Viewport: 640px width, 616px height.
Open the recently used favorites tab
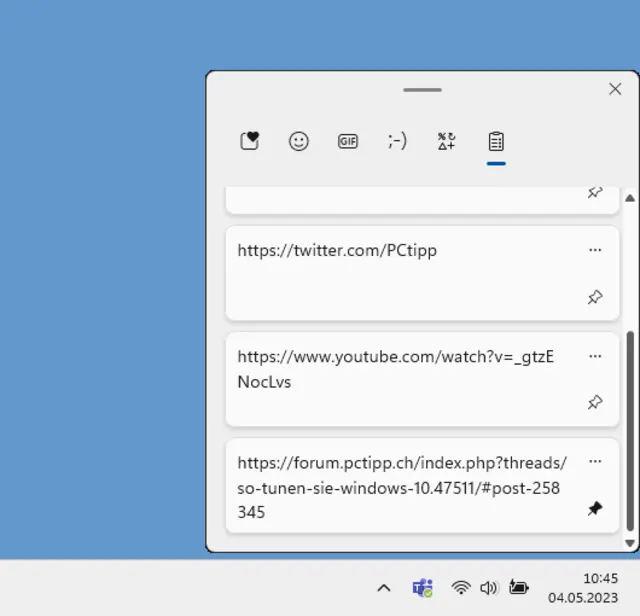(250, 141)
